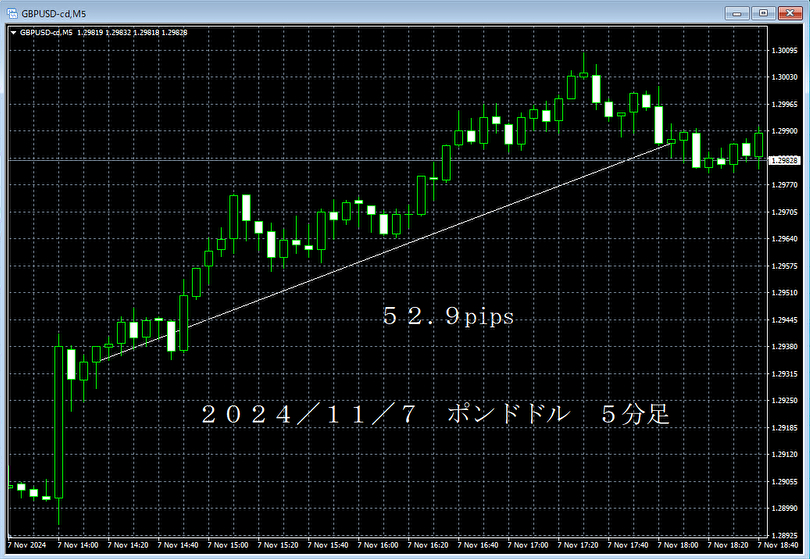
Task: Select the 52.9pips text label
Action: pos(447,317)
